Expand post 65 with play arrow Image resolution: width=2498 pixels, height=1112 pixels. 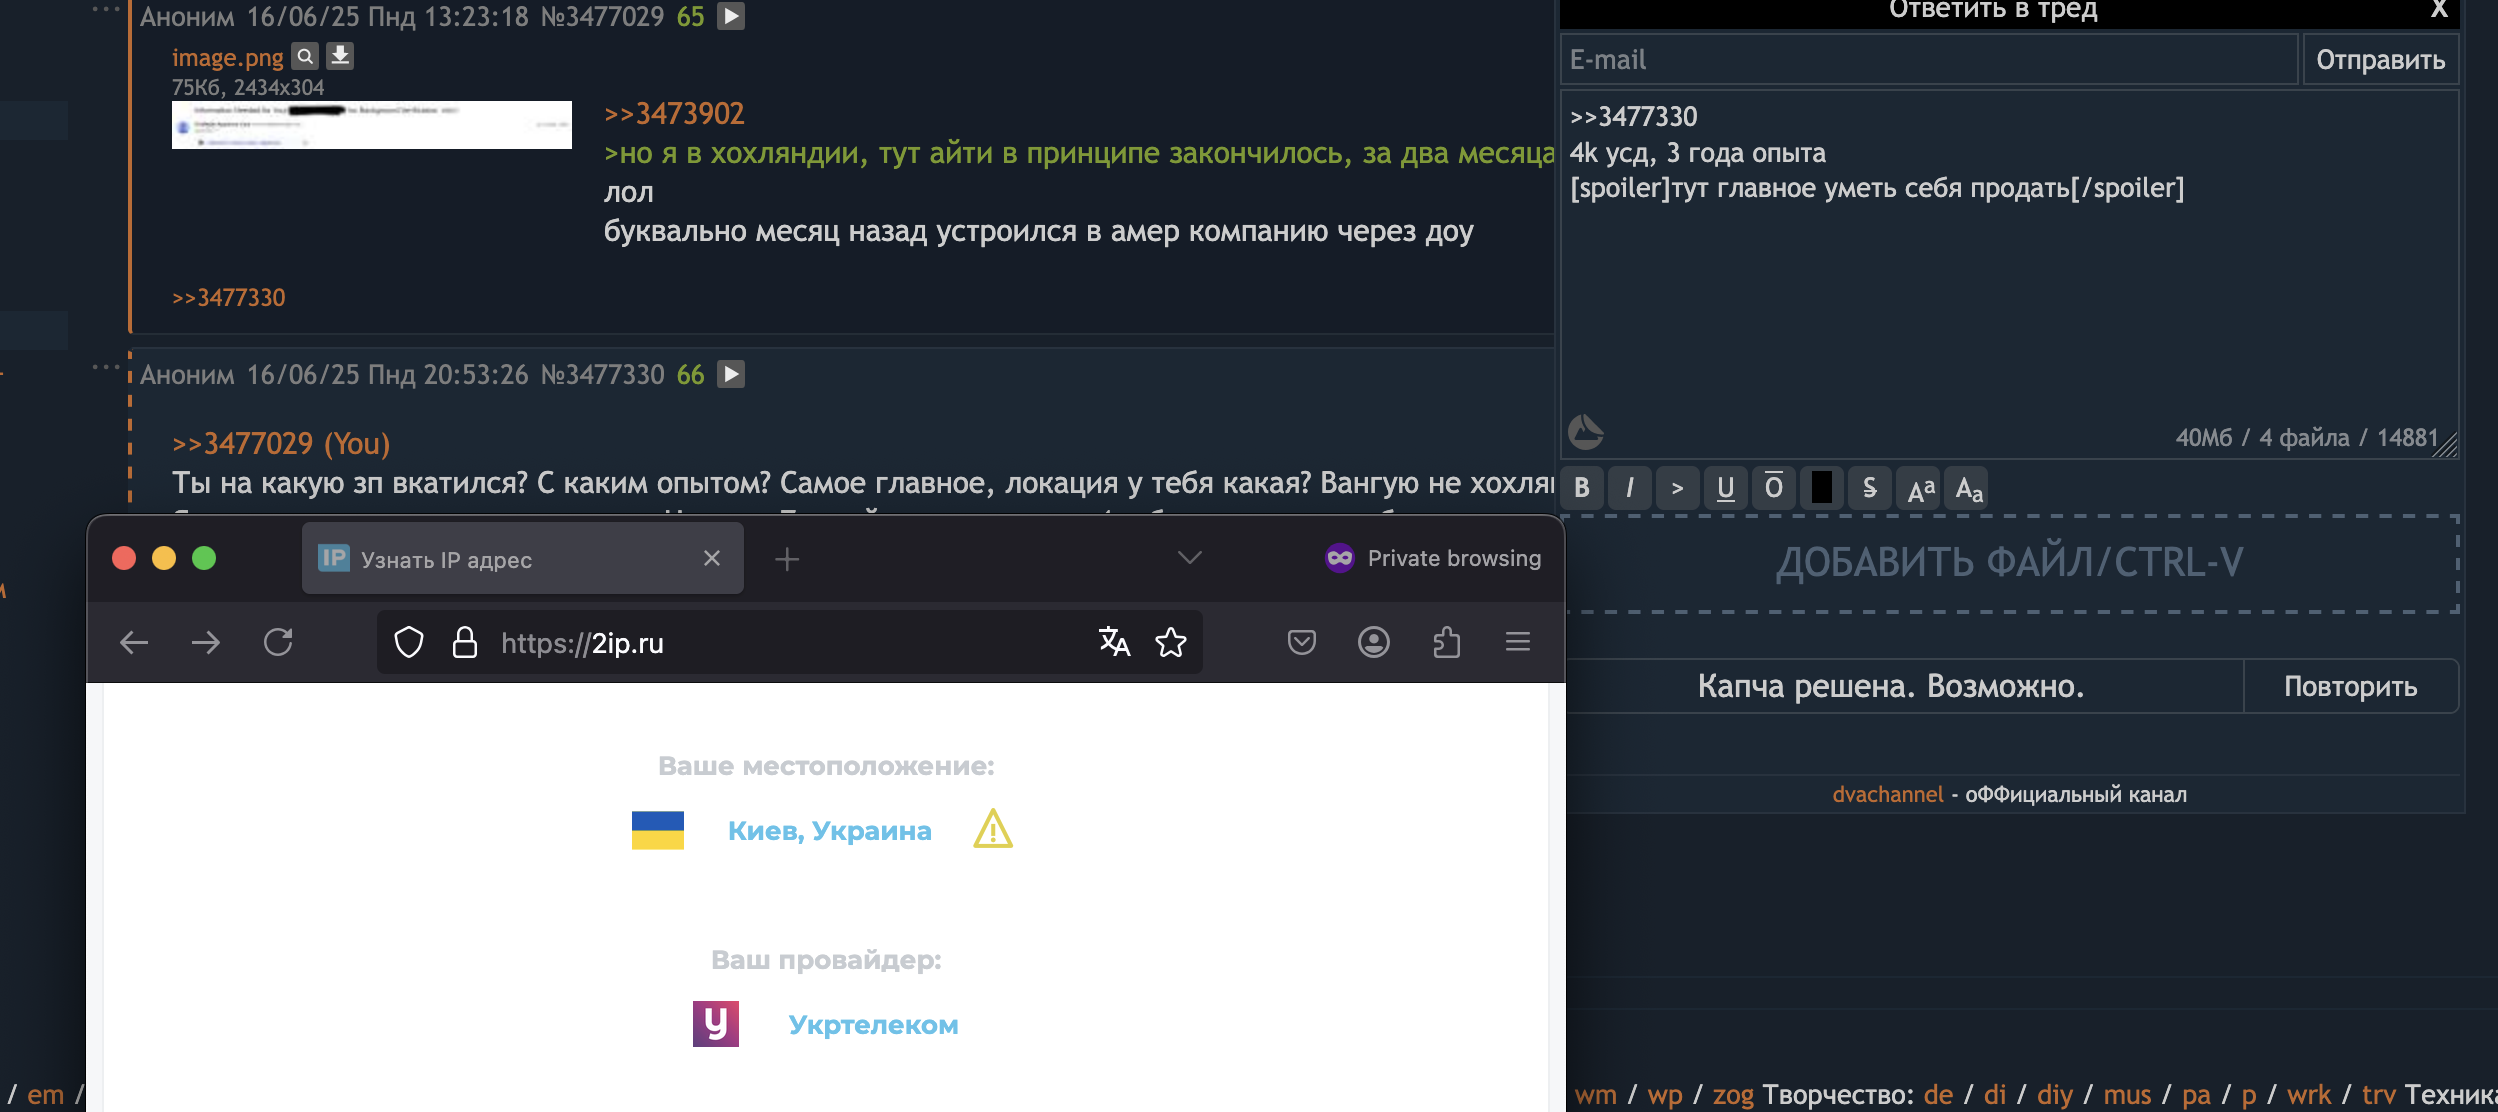pos(731,16)
